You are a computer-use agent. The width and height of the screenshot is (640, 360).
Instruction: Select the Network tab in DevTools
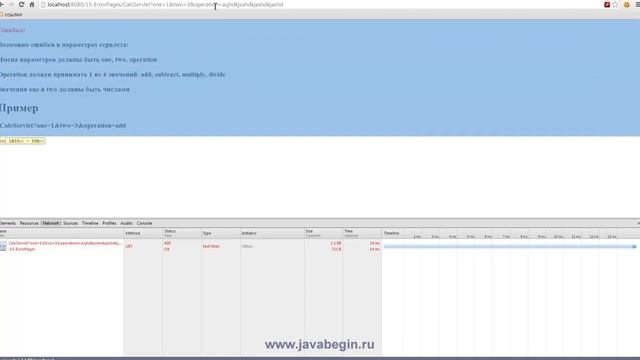coord(51,223)
